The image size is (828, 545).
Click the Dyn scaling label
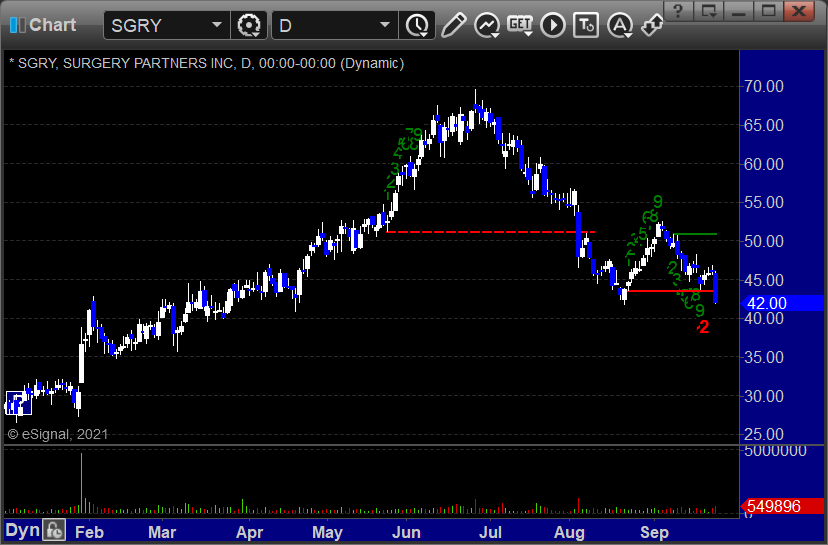22,530
